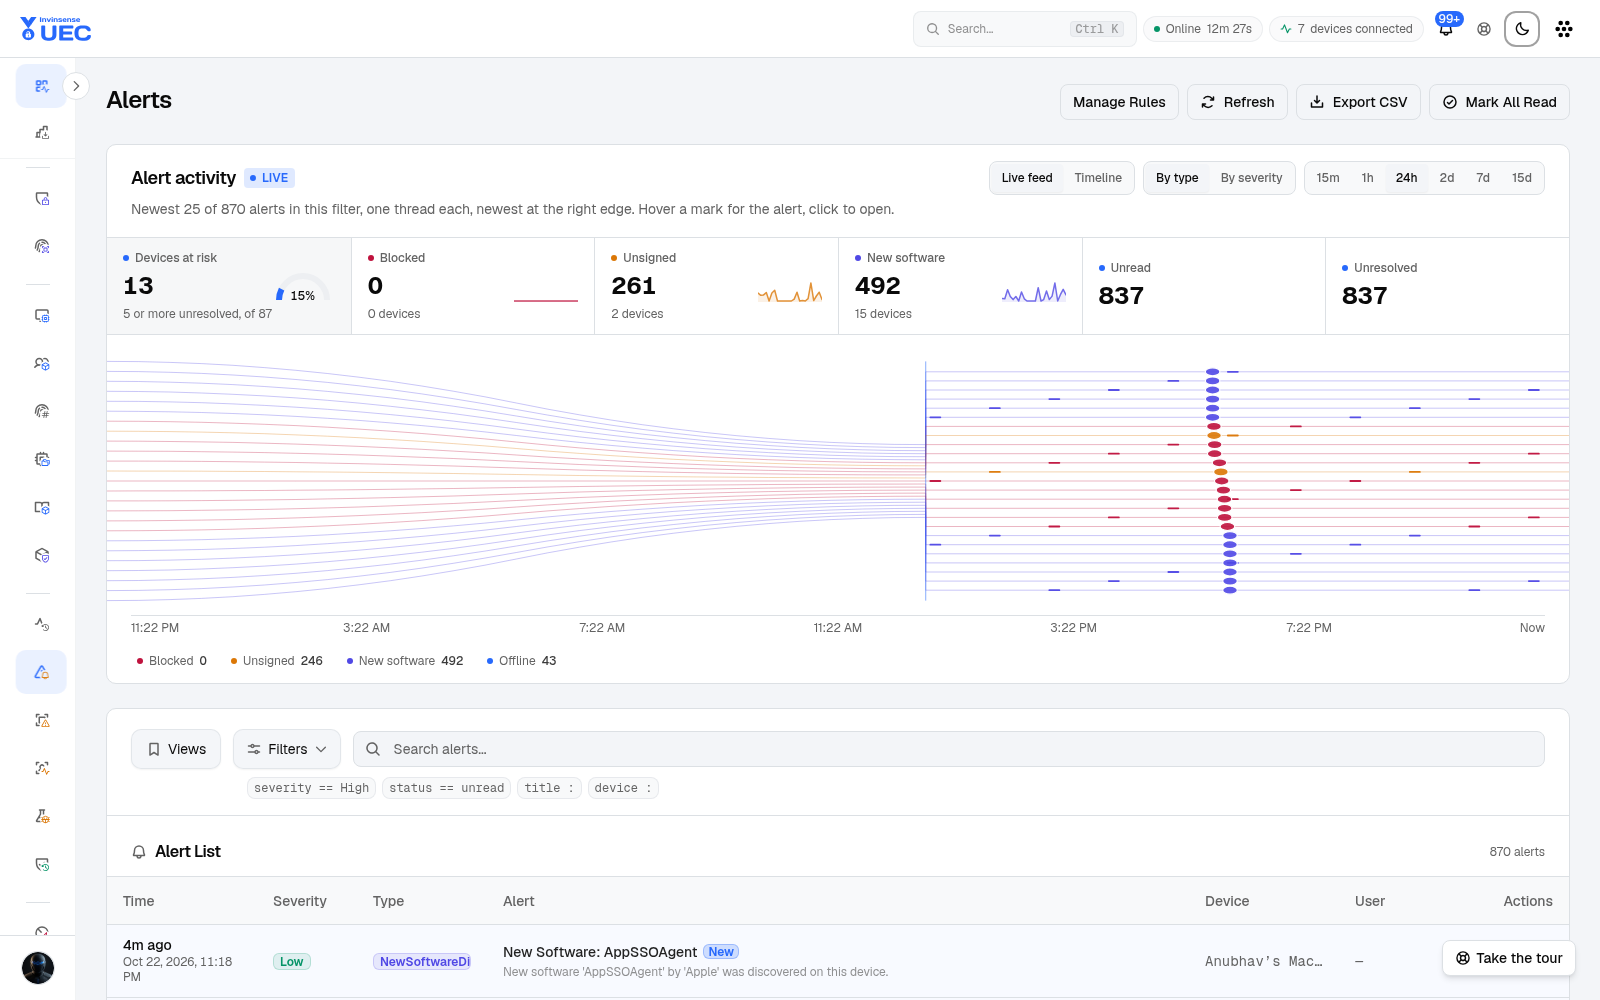The width and height of the screenshot is (1600, 1000).
Task: Start the Take the tour guide
Action: pyautogui.click(x=1509, y=958)
